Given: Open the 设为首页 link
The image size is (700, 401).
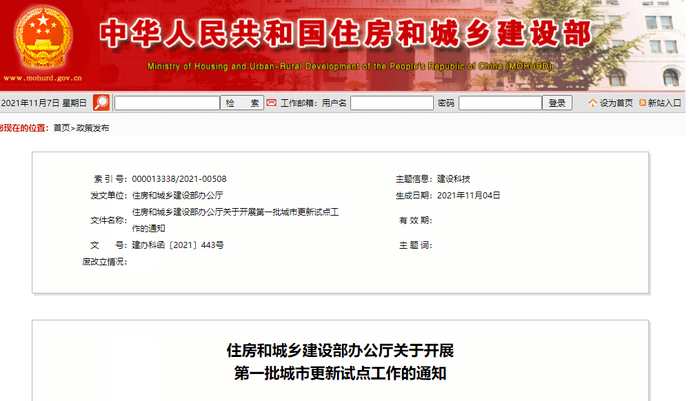Looking at the screenshot, I should point(616,103).
